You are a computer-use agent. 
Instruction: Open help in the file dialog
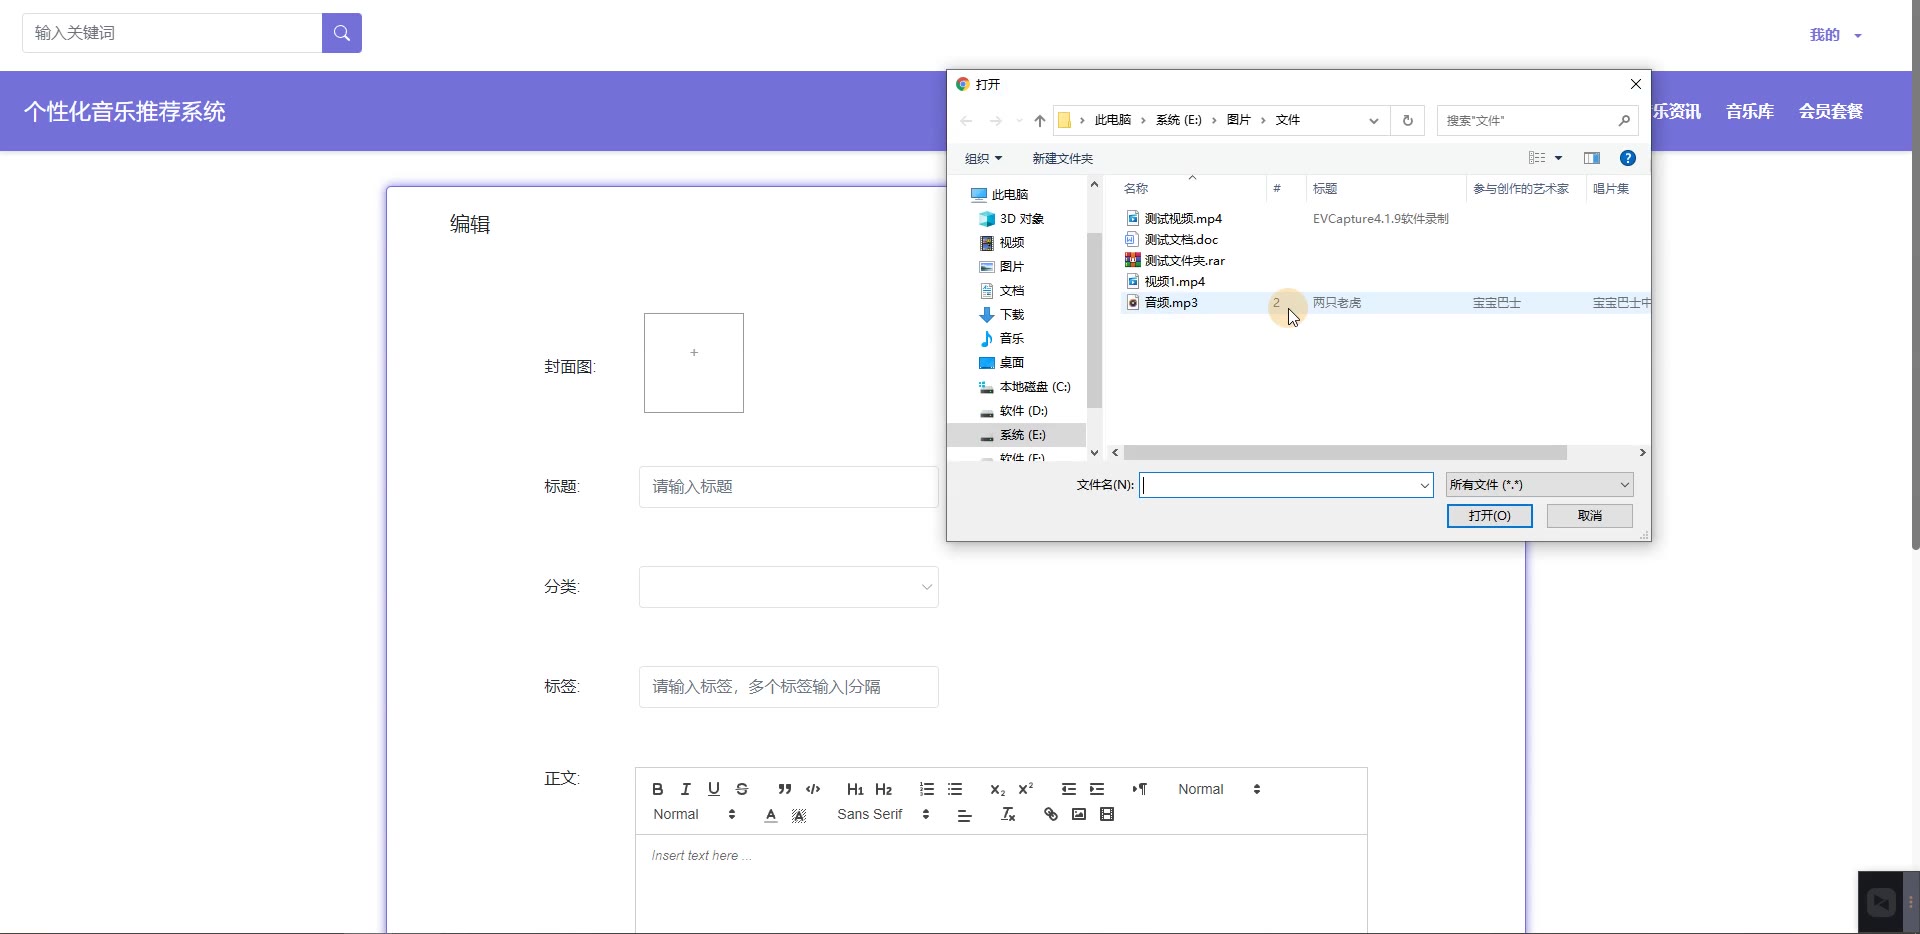pyautogui.click(x=1628, y=158)
